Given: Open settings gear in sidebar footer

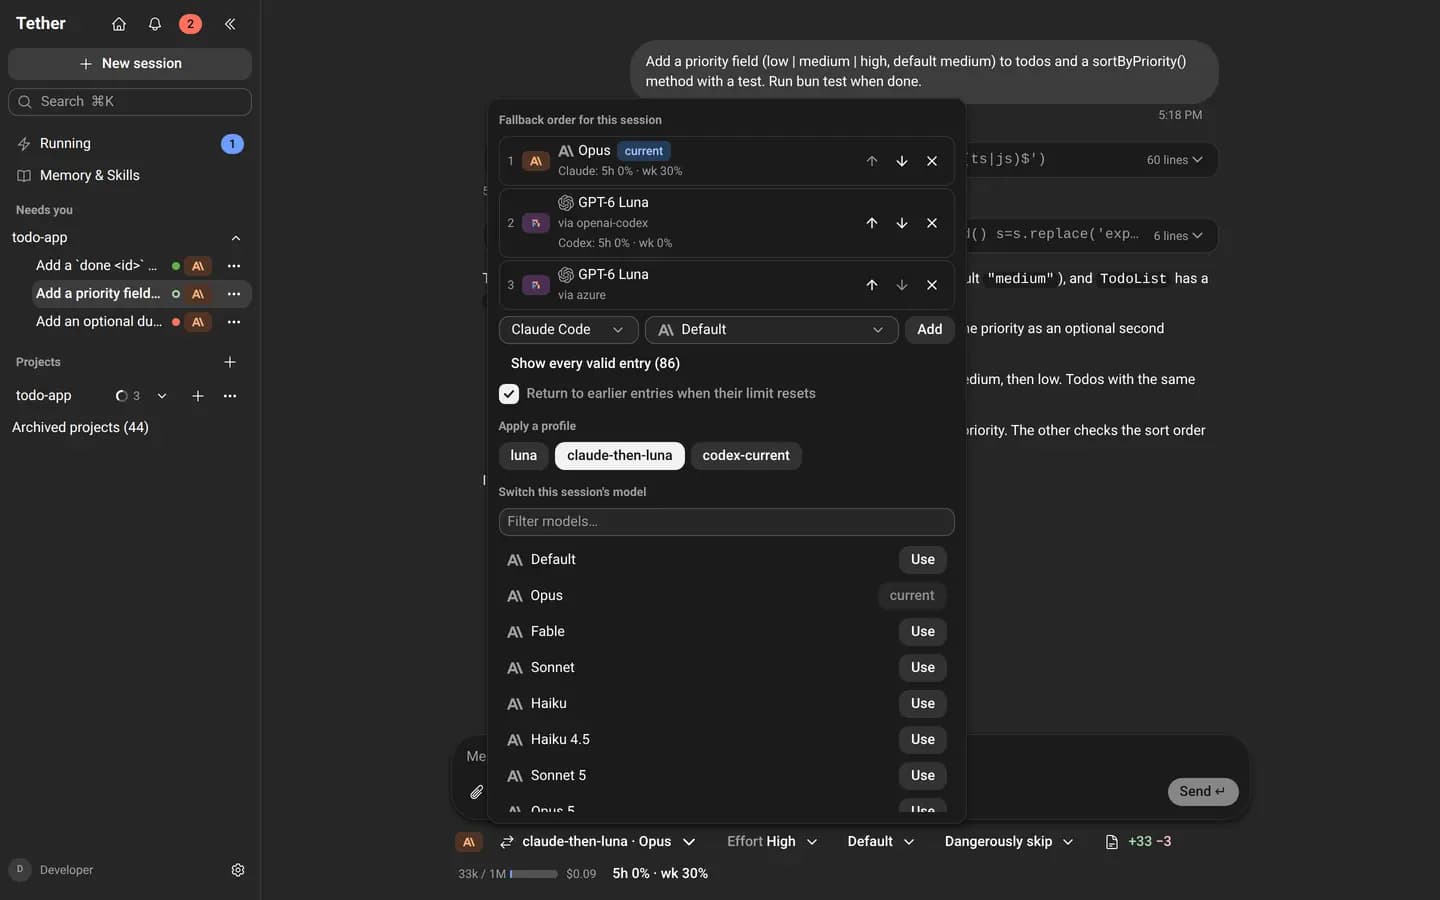Looking at the screenshot, I should tap(238, 870).
